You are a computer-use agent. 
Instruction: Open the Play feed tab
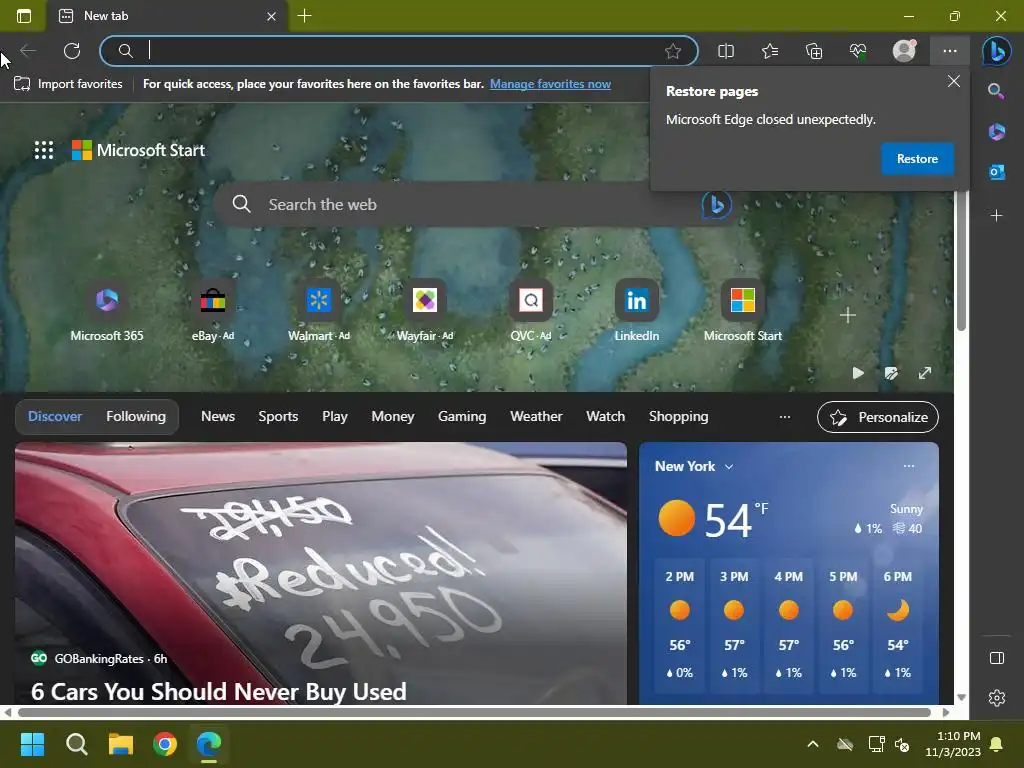[335, 417]
